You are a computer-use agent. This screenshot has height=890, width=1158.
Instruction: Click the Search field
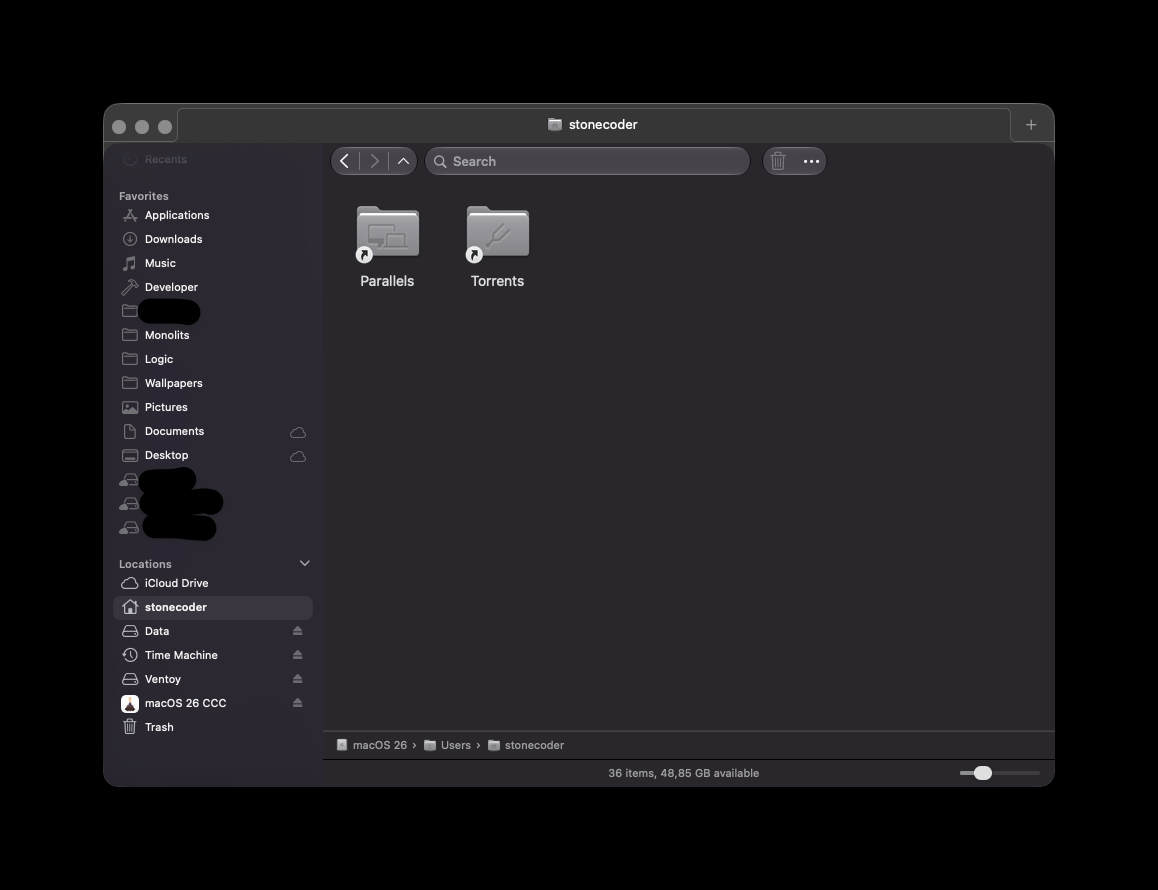tap(587, 161)
